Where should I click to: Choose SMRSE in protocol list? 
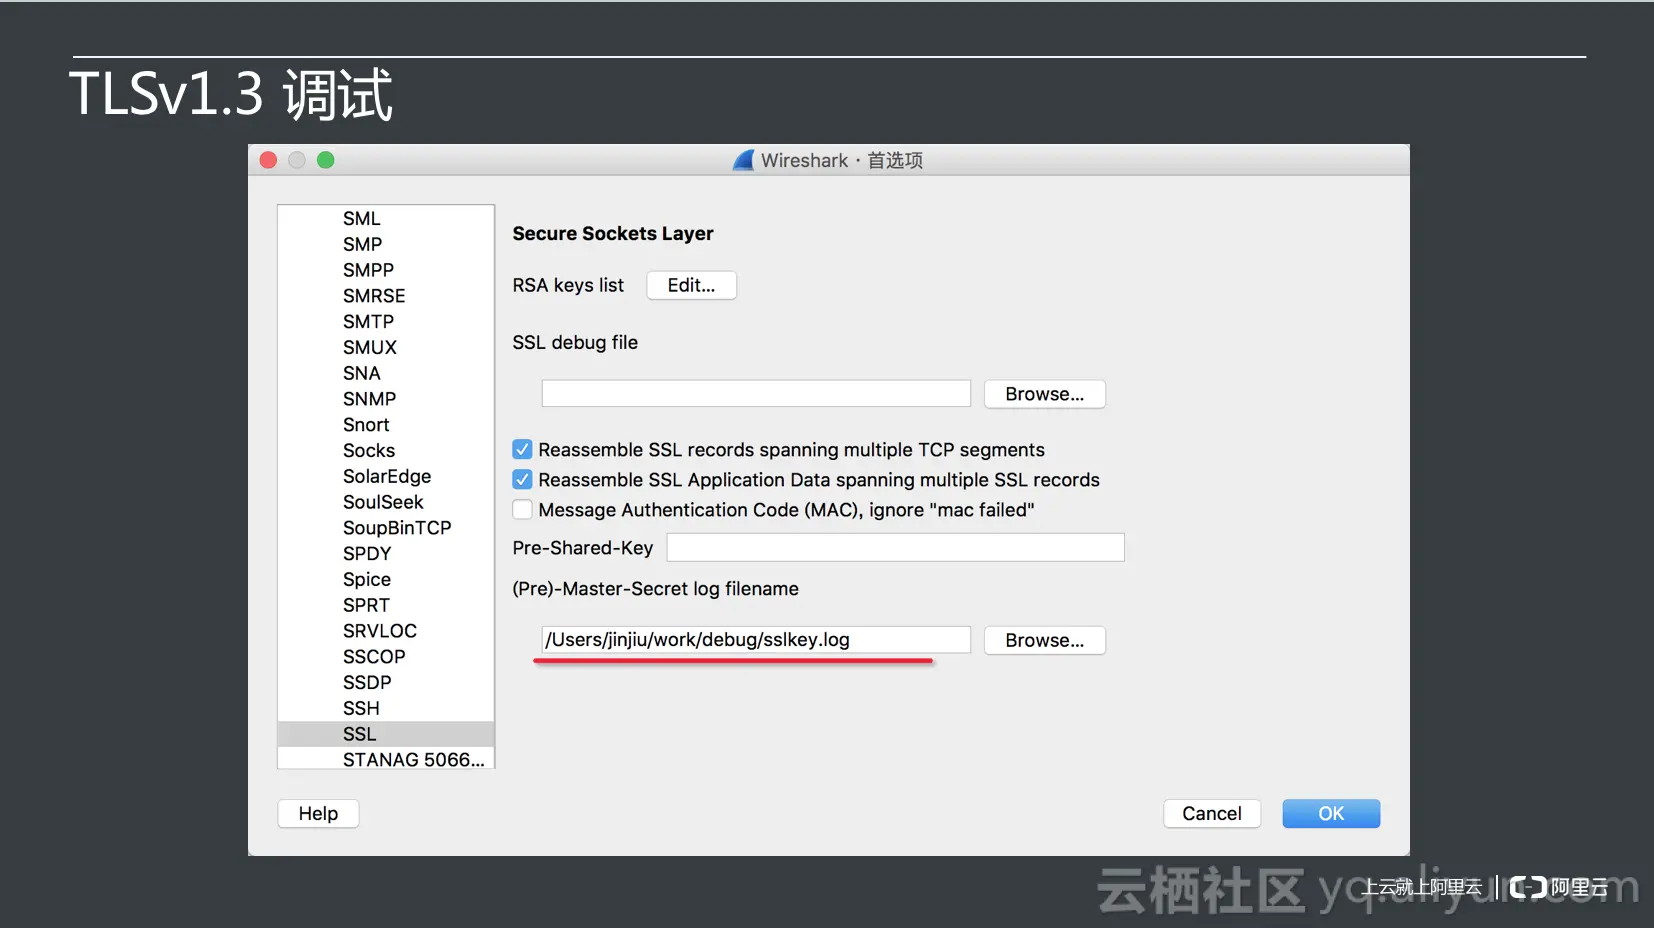pyautogui.click(x=386, y=296)
